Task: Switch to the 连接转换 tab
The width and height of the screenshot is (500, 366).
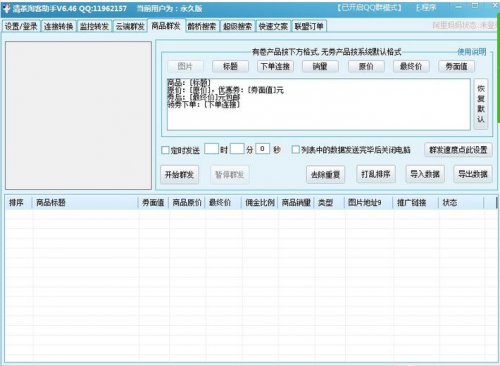Action: 58,26
